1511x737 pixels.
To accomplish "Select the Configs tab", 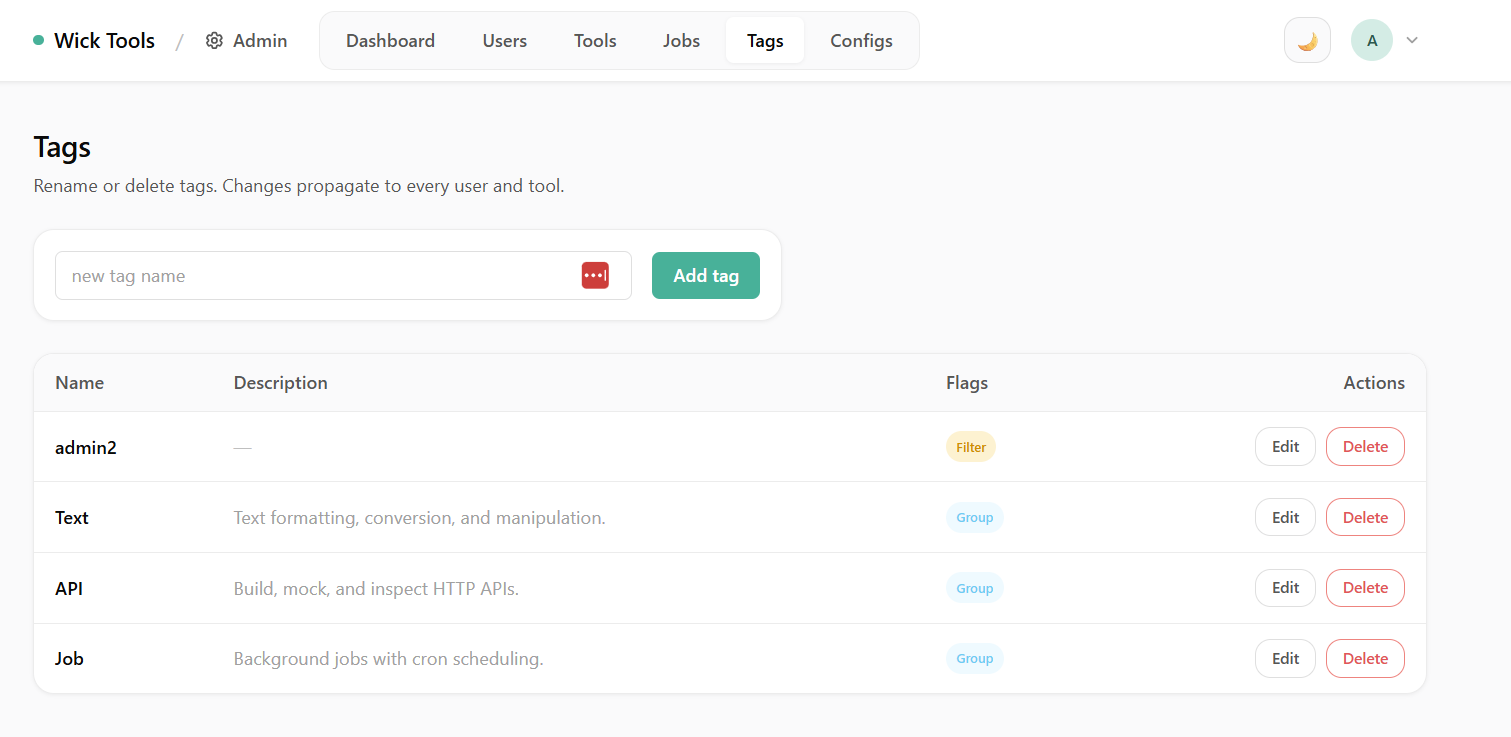I will 861,41.
